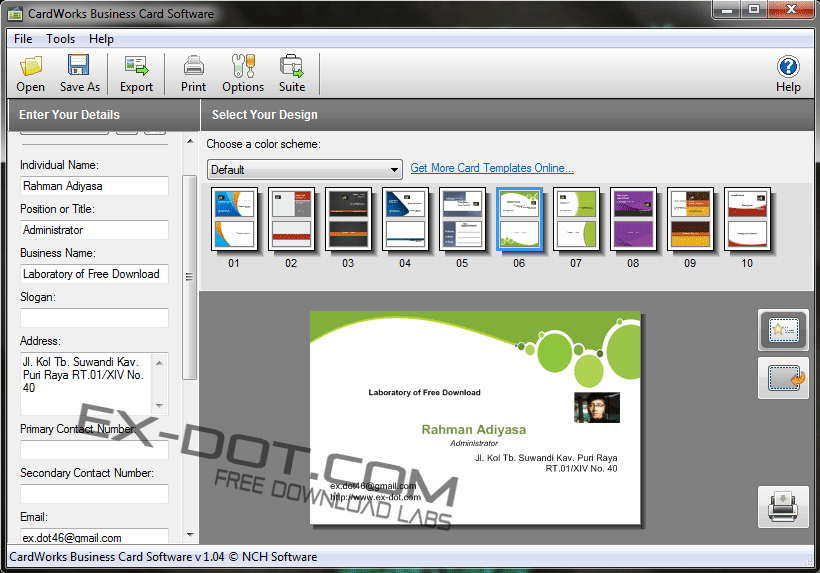Click the photo on the card preview
820x573 pixels.
[597, 407]
